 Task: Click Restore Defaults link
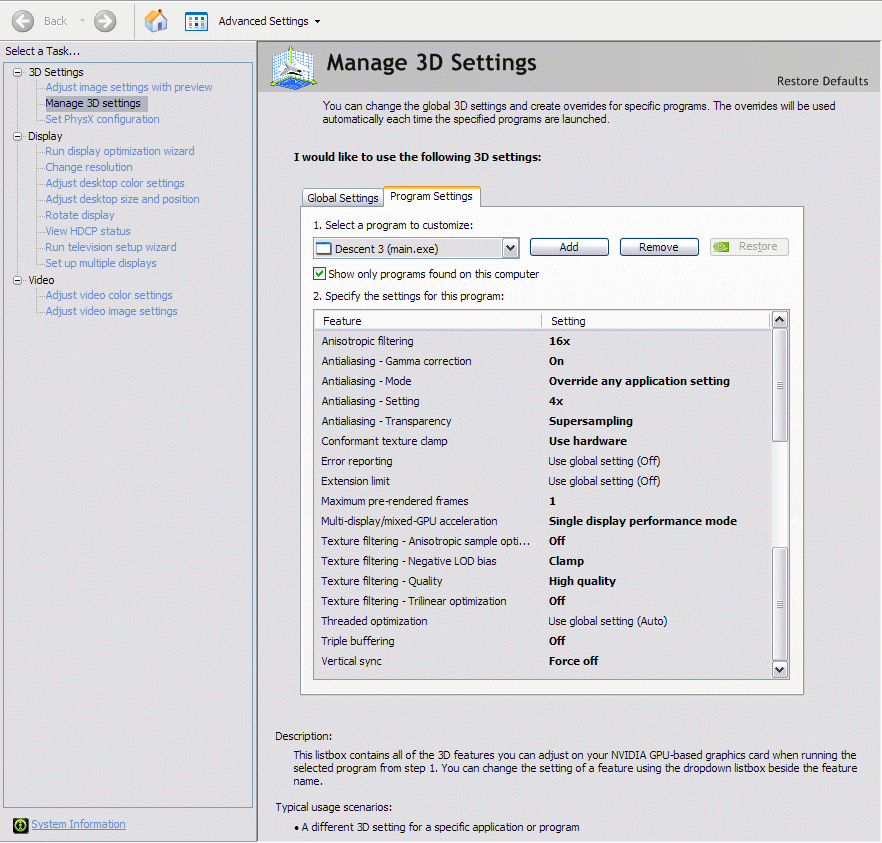click(x=822, y=81)
